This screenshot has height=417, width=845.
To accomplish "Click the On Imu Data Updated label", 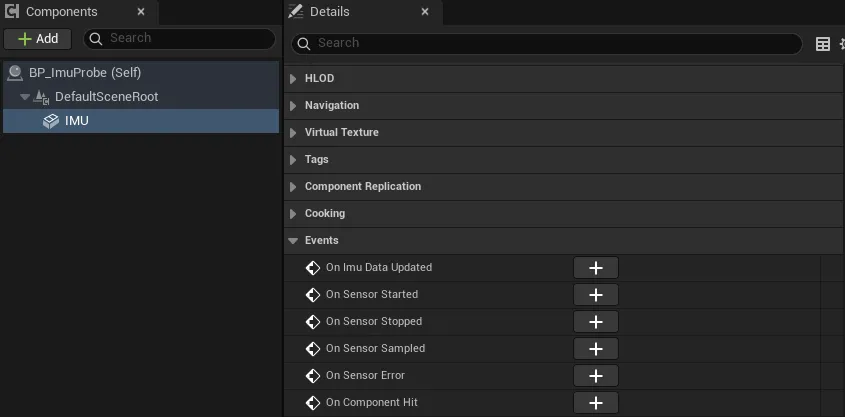I will 379,267.
